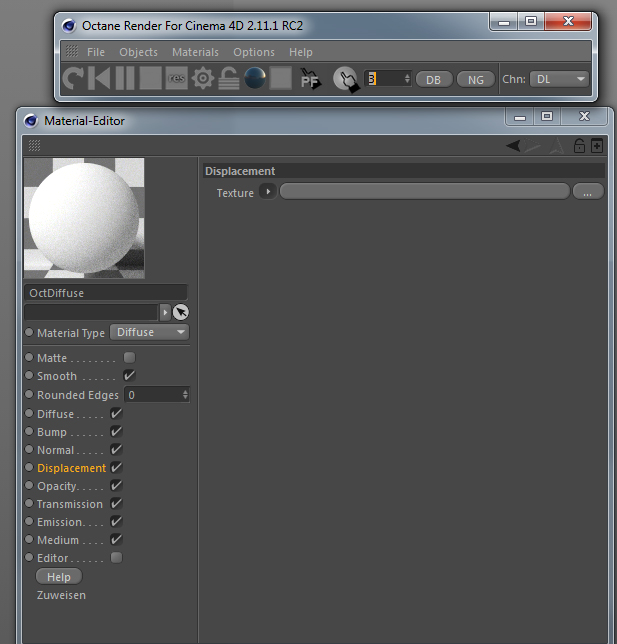Open the Materials menu
Image resolution: width=617 pixels, height=644 pixels.
pos(195,52)
